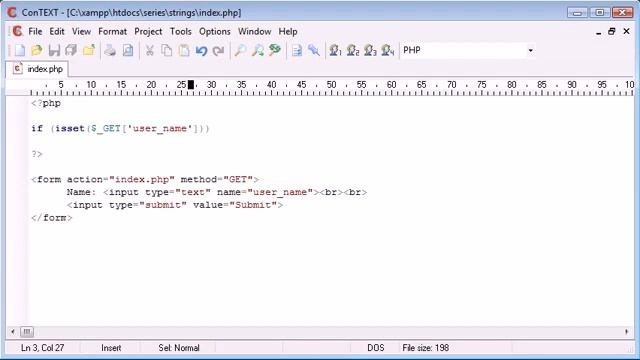
Task: Click the '</form>' closing tag line
Action: [x=52, y=218]
